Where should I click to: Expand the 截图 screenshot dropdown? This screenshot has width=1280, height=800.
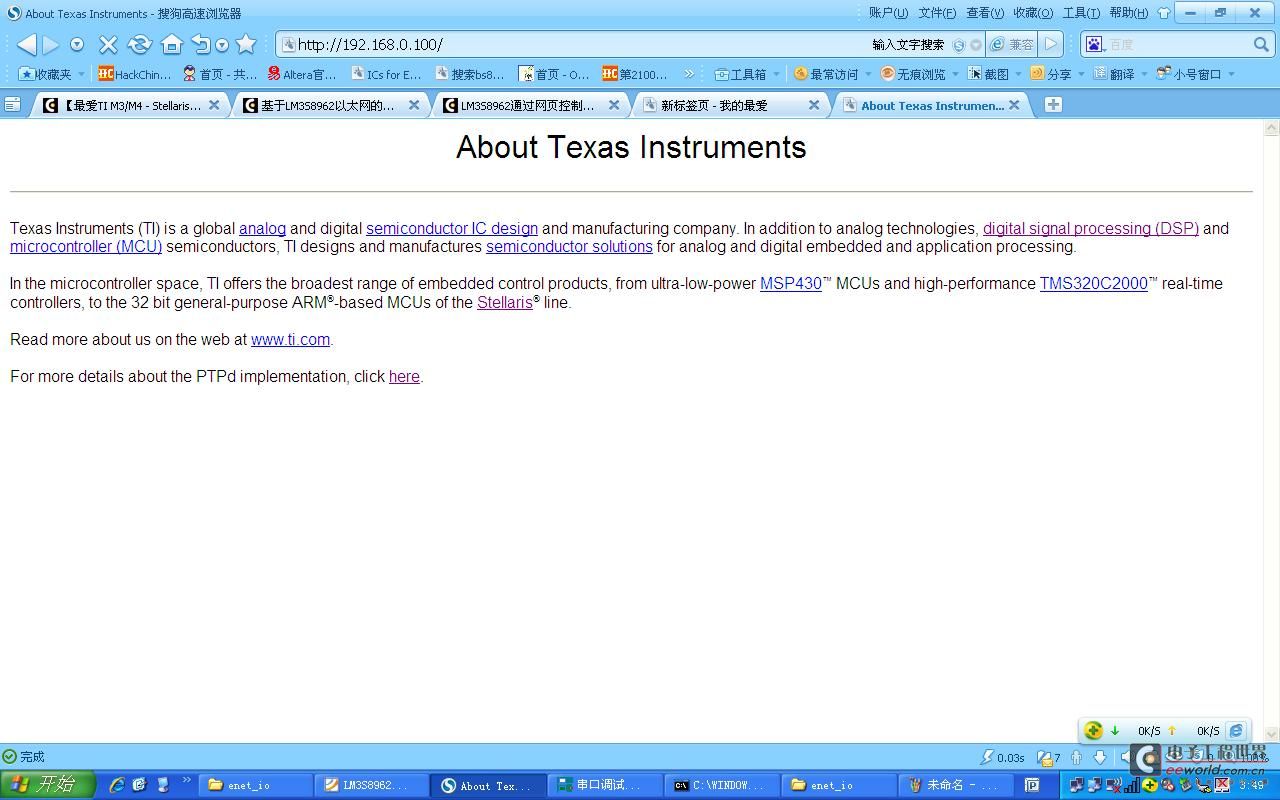pyautogui.click(x=1018, y=74)
